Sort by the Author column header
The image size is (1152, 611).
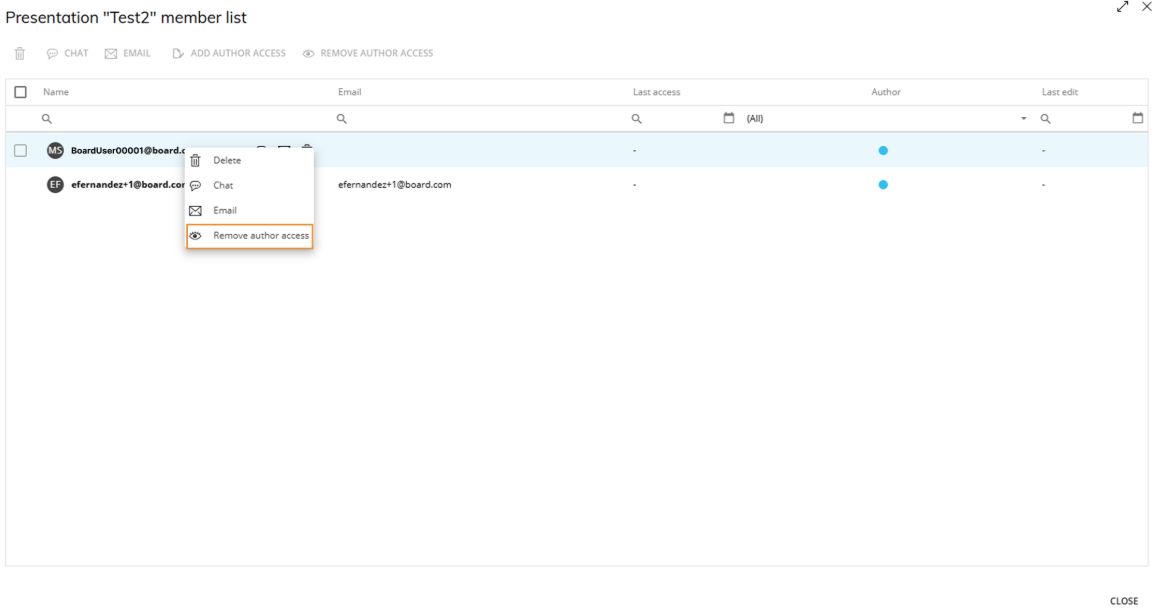(x=886, y=92)
